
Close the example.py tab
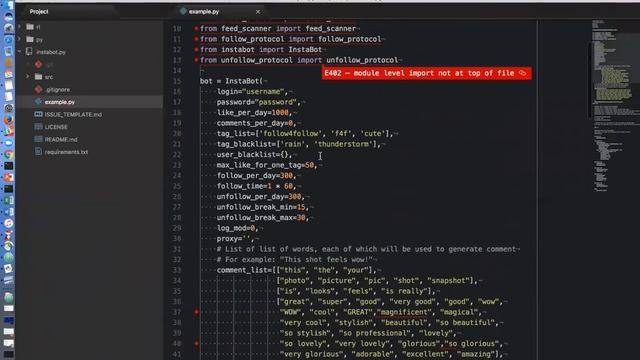point(258,12)
